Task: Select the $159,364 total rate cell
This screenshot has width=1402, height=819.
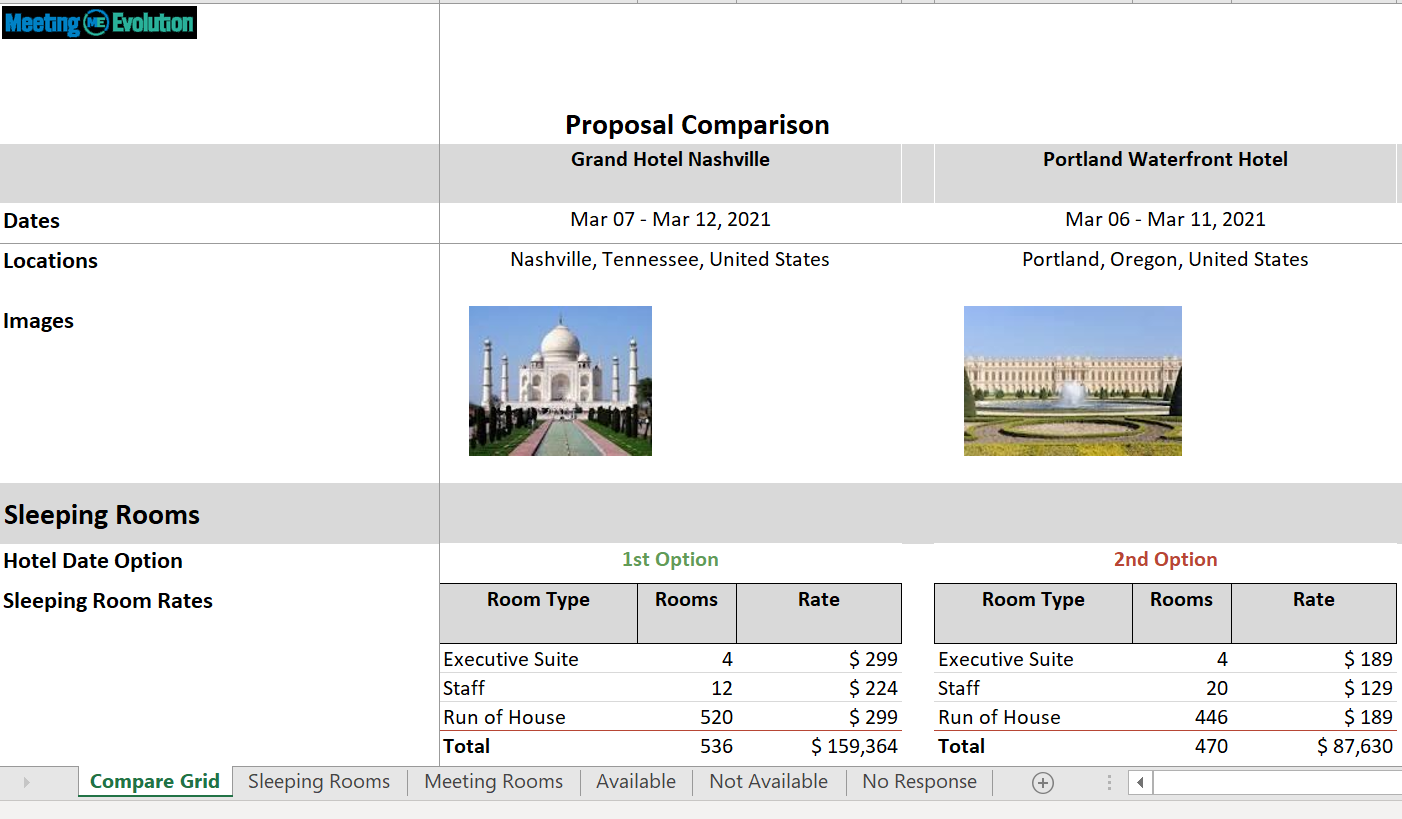Action: (x=853, y=746)
